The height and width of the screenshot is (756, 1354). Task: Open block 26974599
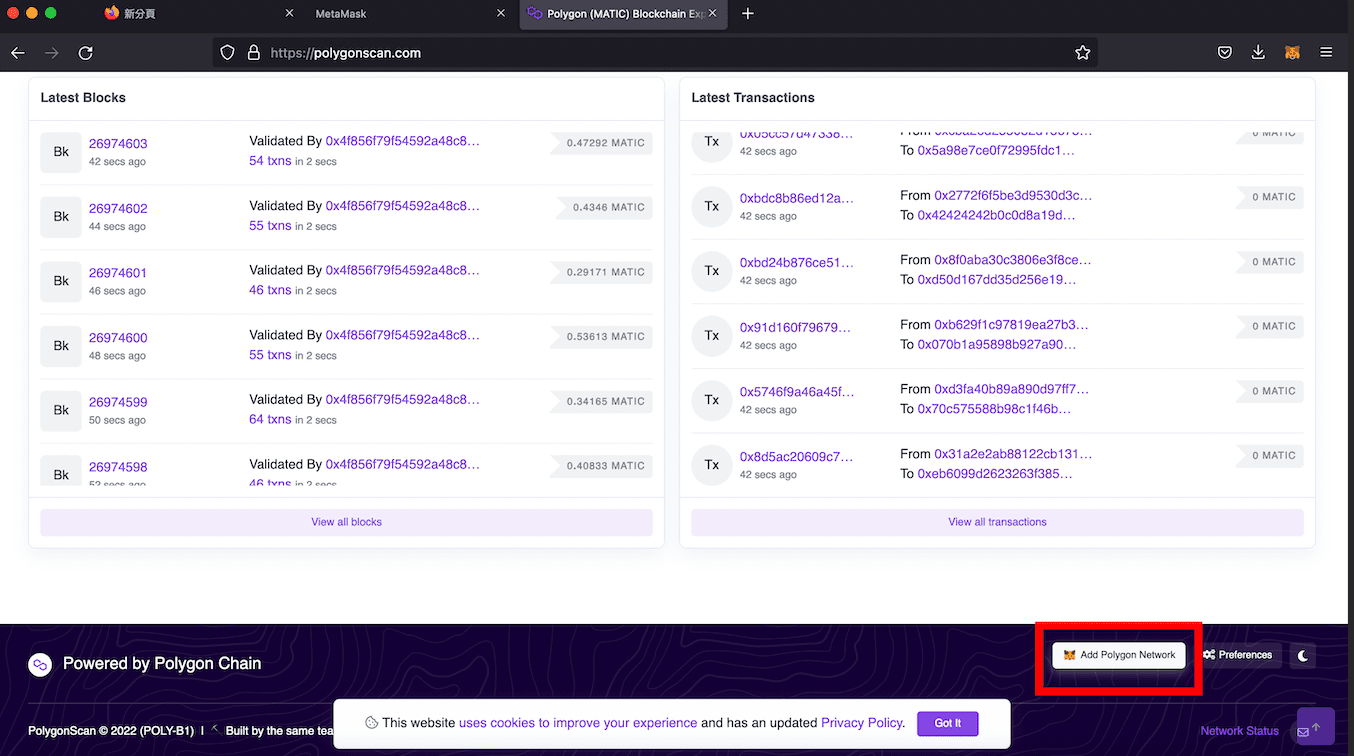coord(118,402)
